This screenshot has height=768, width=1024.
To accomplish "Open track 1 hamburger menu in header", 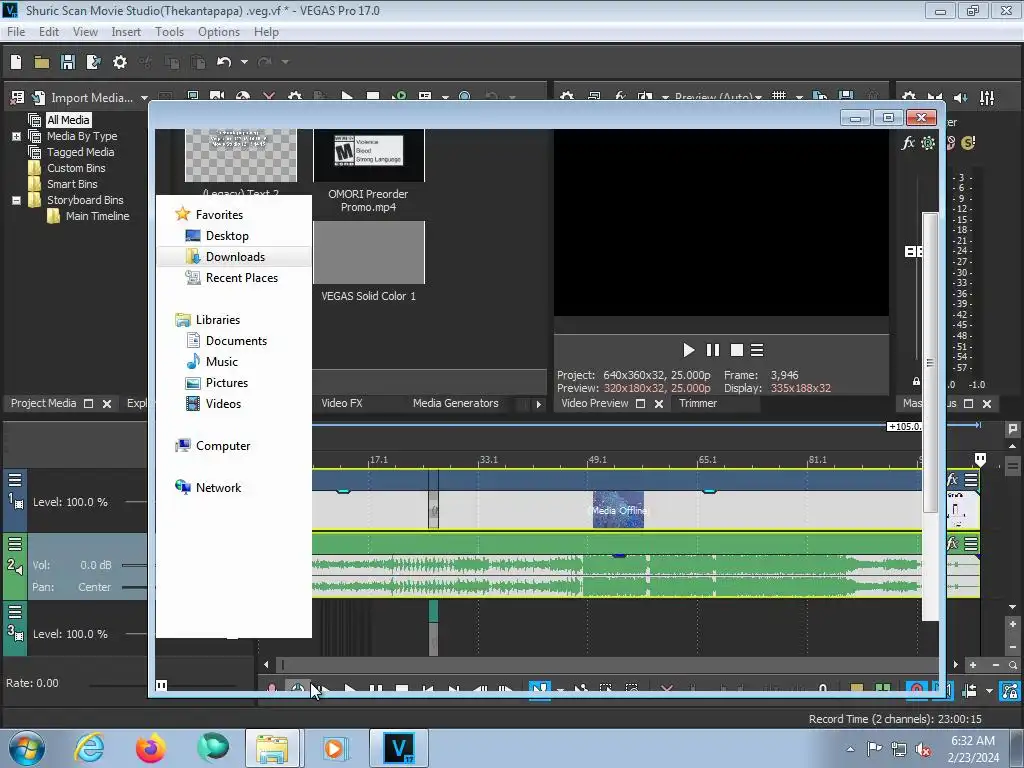I will pyautogui.click(x=15, y=480).
